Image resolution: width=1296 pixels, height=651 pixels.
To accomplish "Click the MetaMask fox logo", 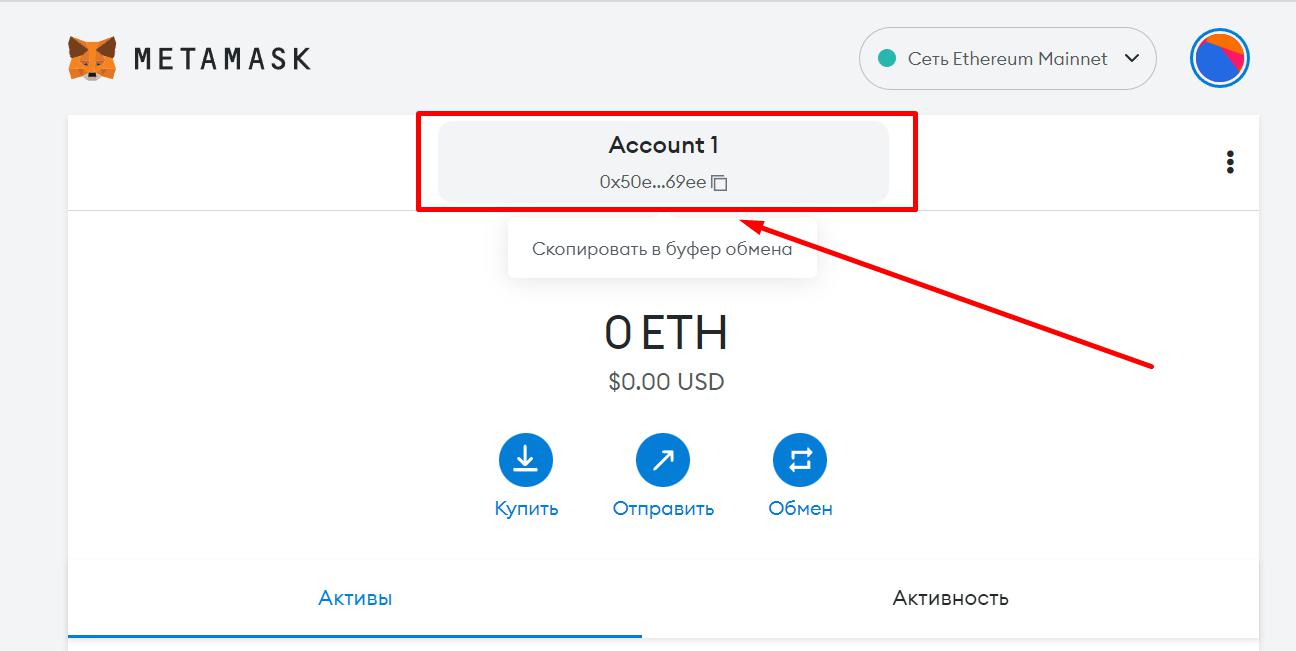I will click(x=92, y=59).
